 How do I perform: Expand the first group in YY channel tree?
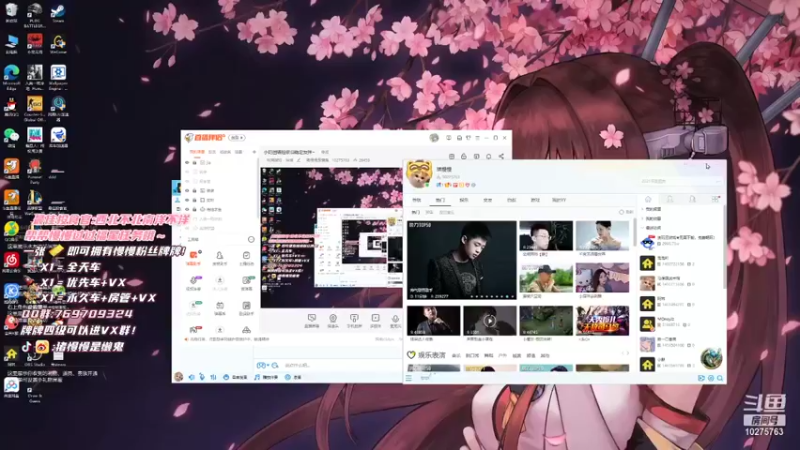[642, 209]
